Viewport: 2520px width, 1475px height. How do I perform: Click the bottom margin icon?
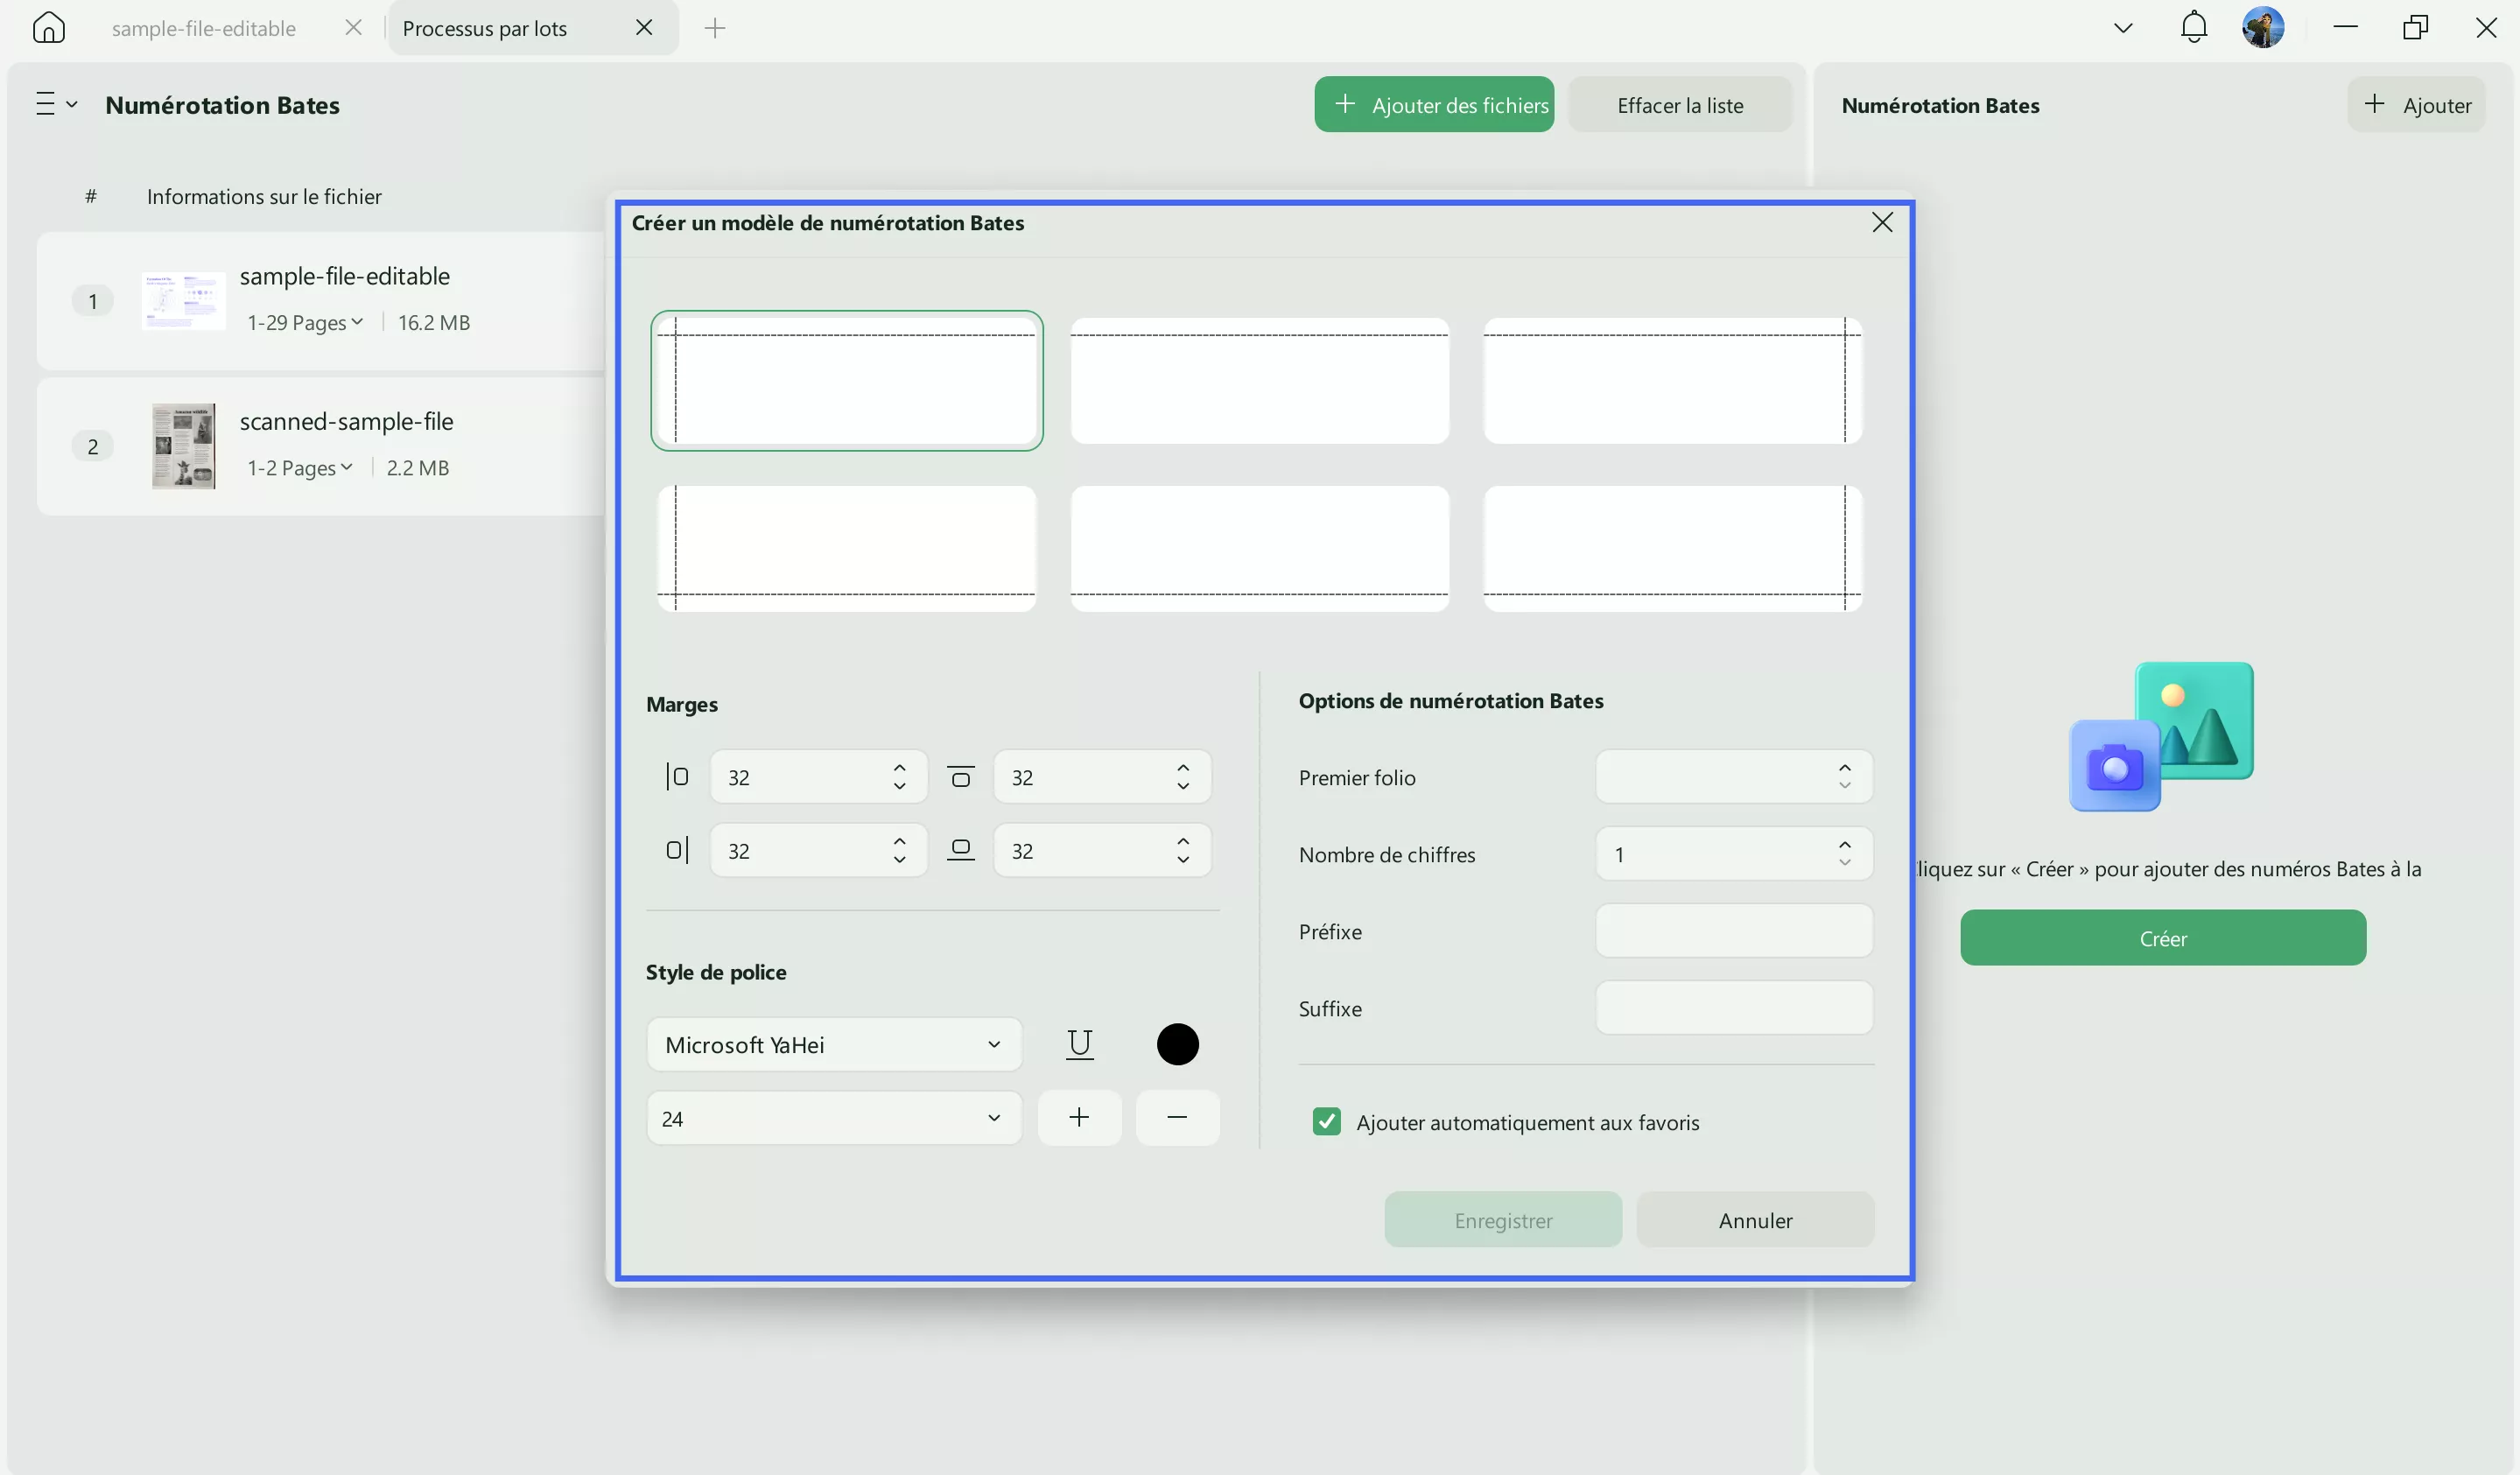[x=961, y=850]
